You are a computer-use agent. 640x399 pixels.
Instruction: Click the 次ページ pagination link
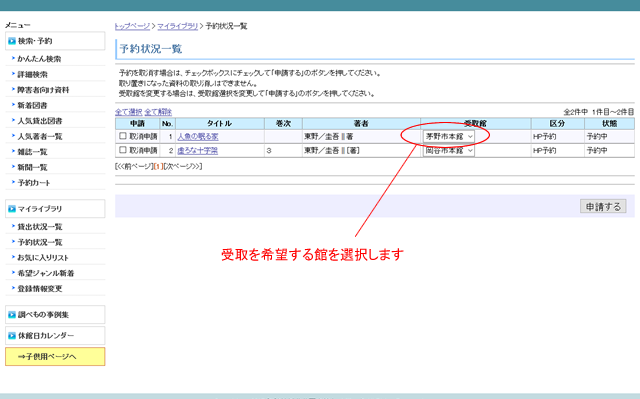click(x=182, y=166)
